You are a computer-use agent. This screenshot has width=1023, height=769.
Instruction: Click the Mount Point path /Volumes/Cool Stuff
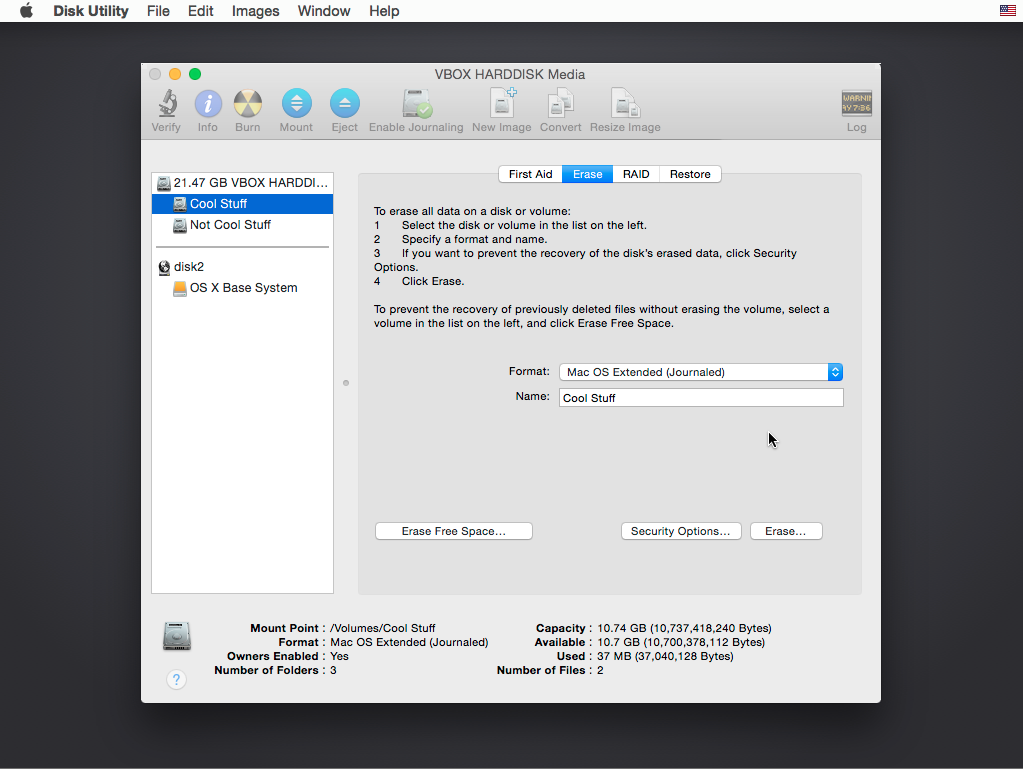click(x=382, y=628)
